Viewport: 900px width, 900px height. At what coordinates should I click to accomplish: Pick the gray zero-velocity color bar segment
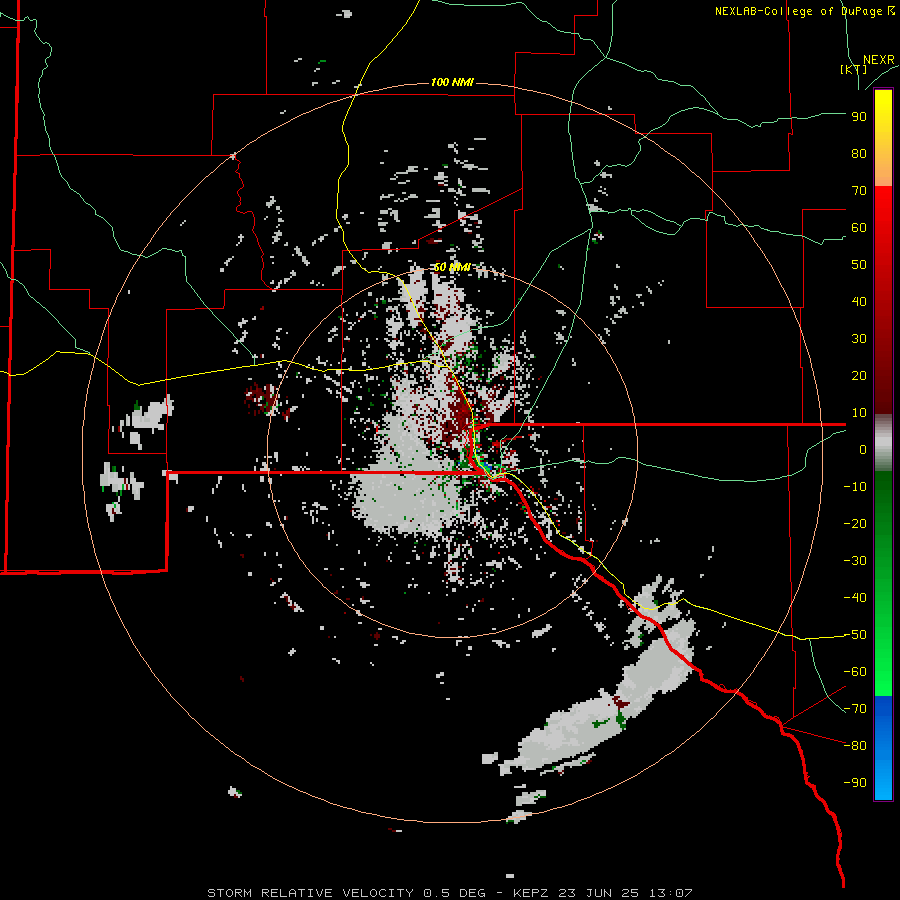click(883, 443)
